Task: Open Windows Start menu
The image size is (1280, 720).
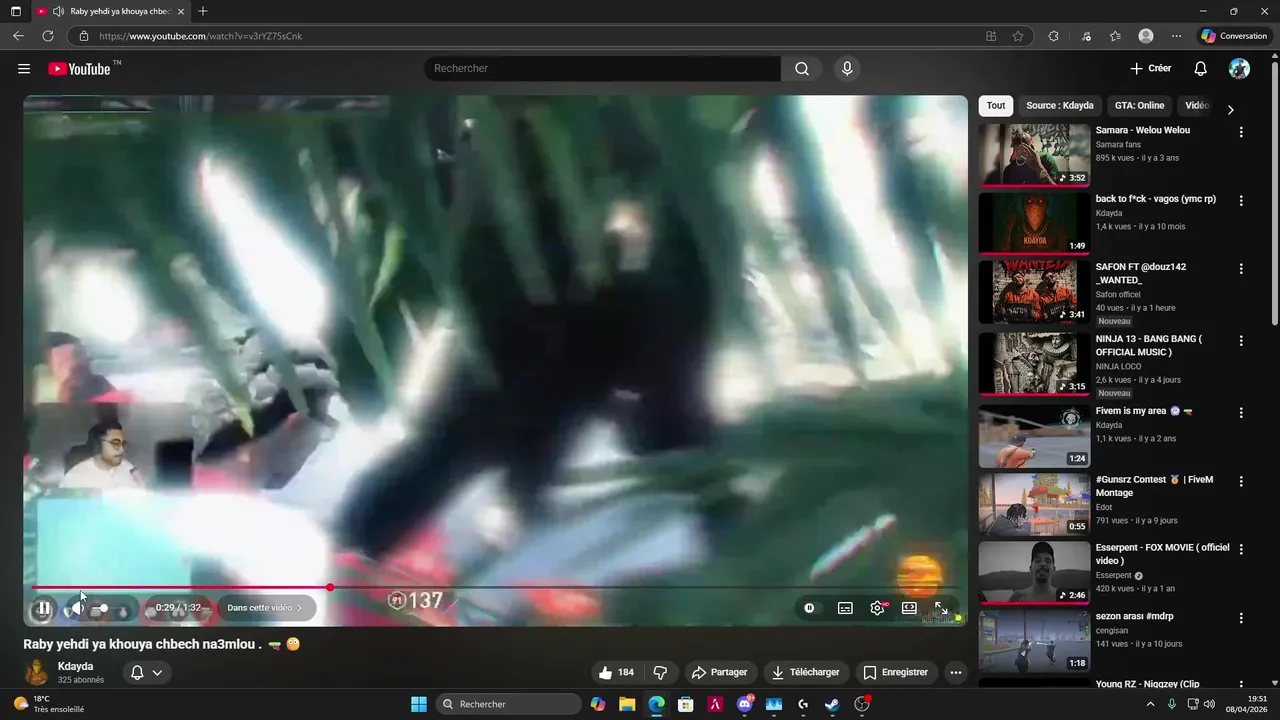Action: (419, 704)
